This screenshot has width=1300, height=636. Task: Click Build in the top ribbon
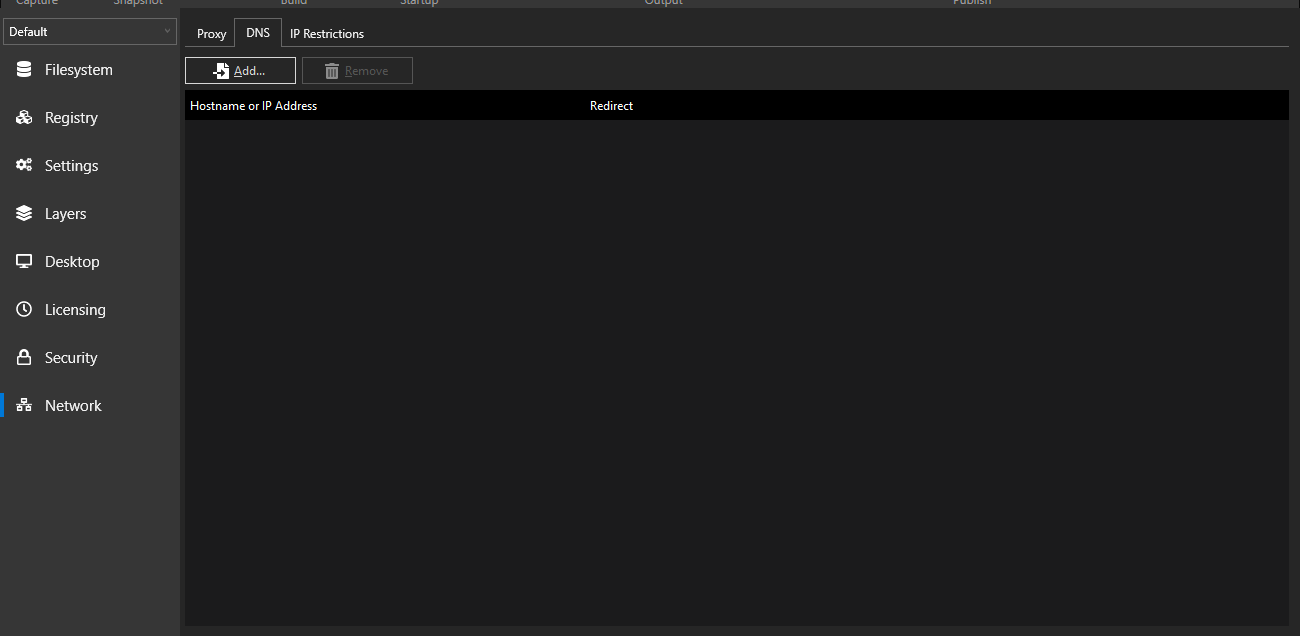[x=293, y=3]
